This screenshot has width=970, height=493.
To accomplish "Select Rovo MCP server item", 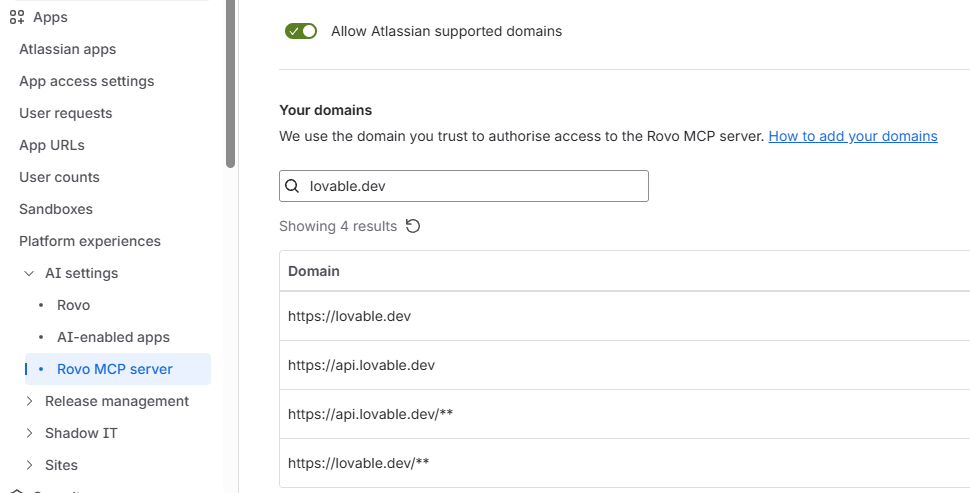I will point(115,369).
